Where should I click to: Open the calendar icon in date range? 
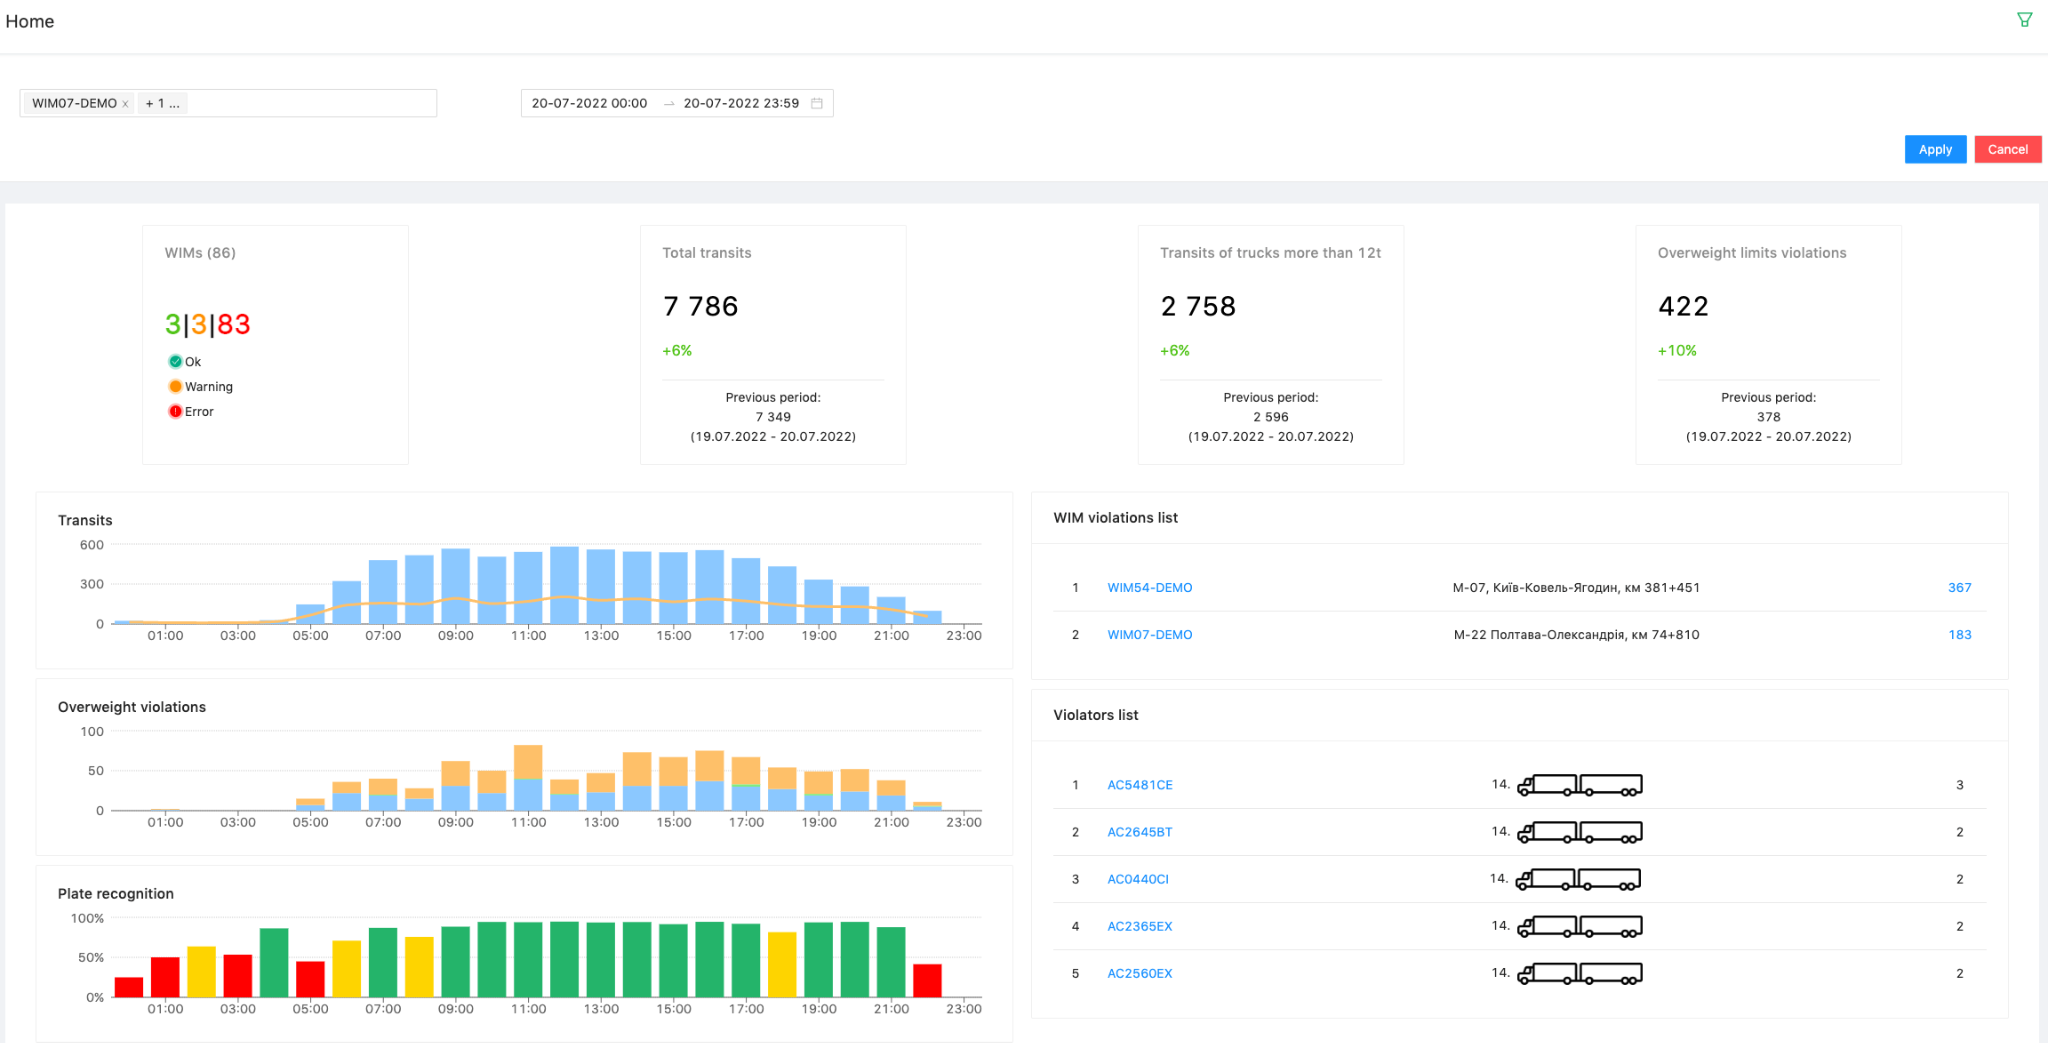817,103
